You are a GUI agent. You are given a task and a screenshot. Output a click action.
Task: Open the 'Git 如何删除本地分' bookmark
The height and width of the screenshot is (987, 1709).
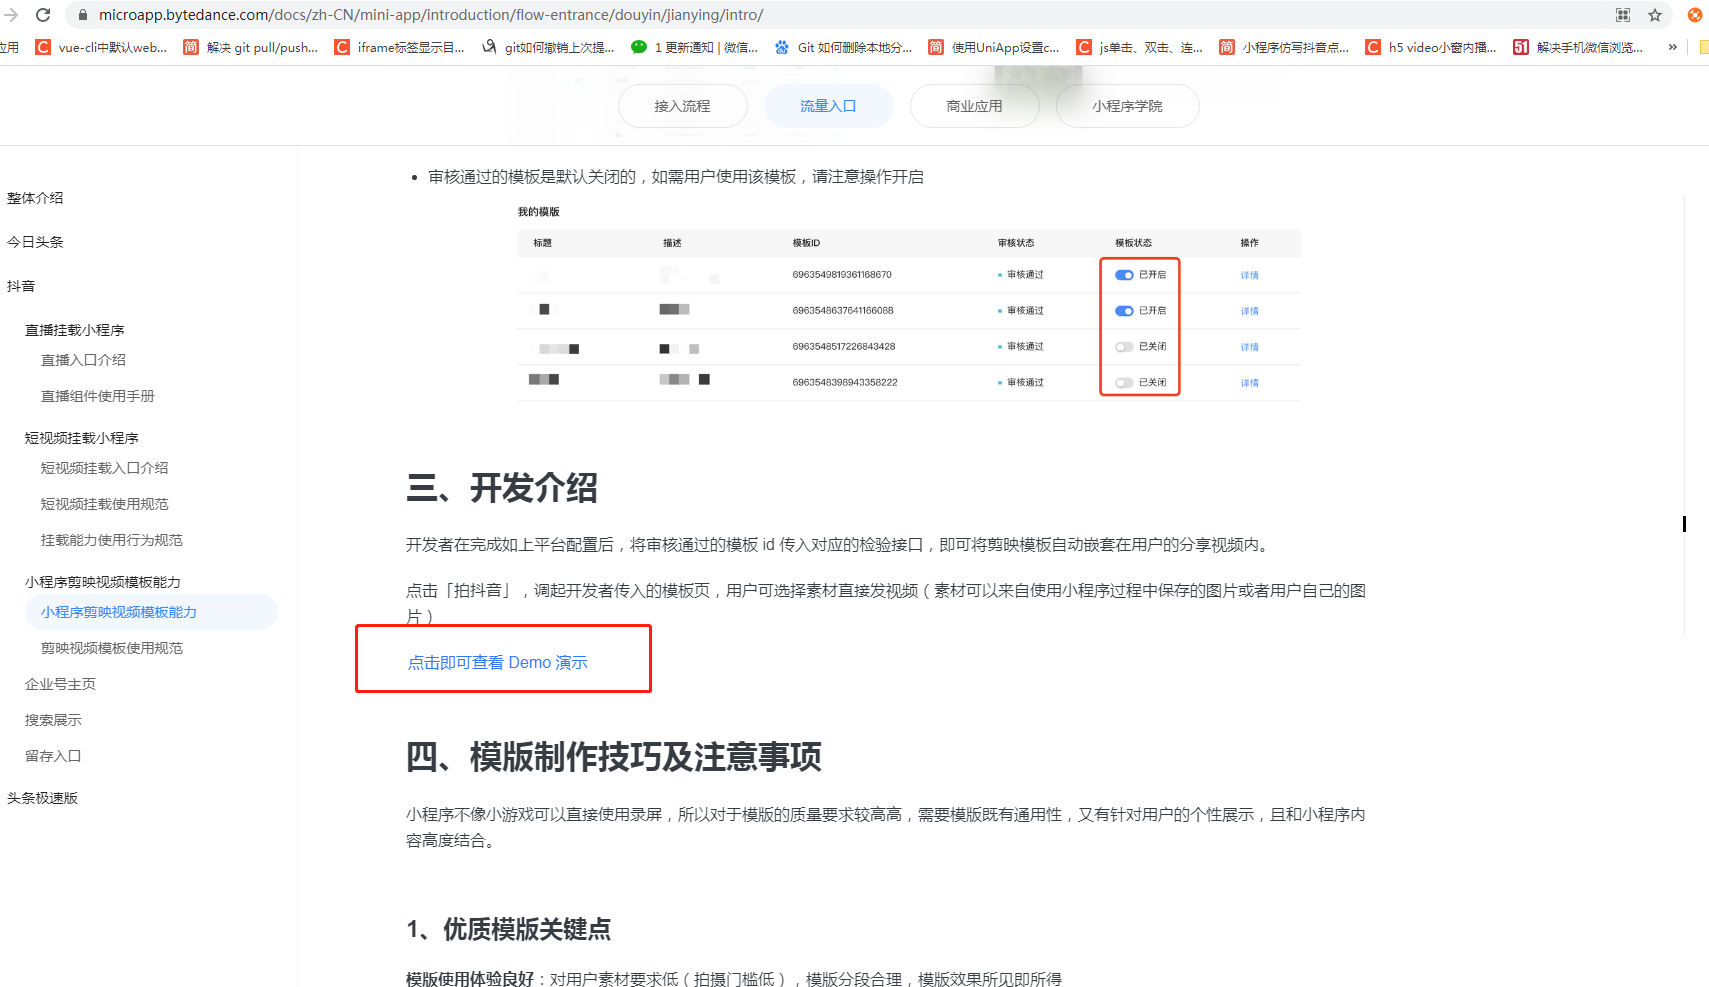click(x=843, y=47)
